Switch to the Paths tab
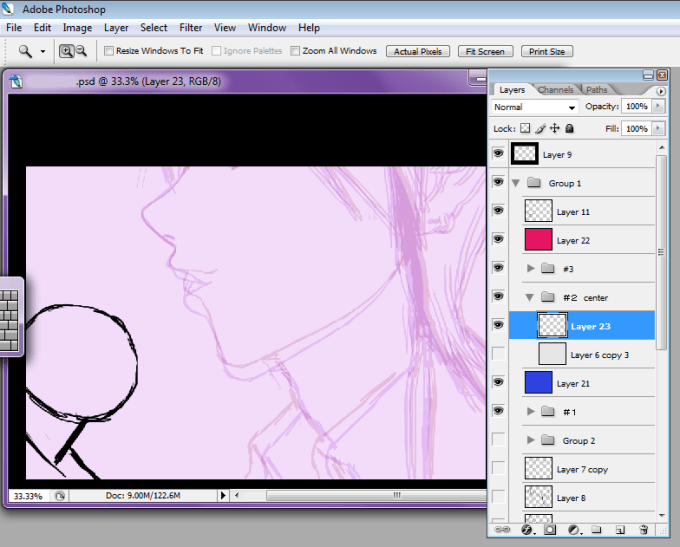Screen dimensions: 680x547 597,90
